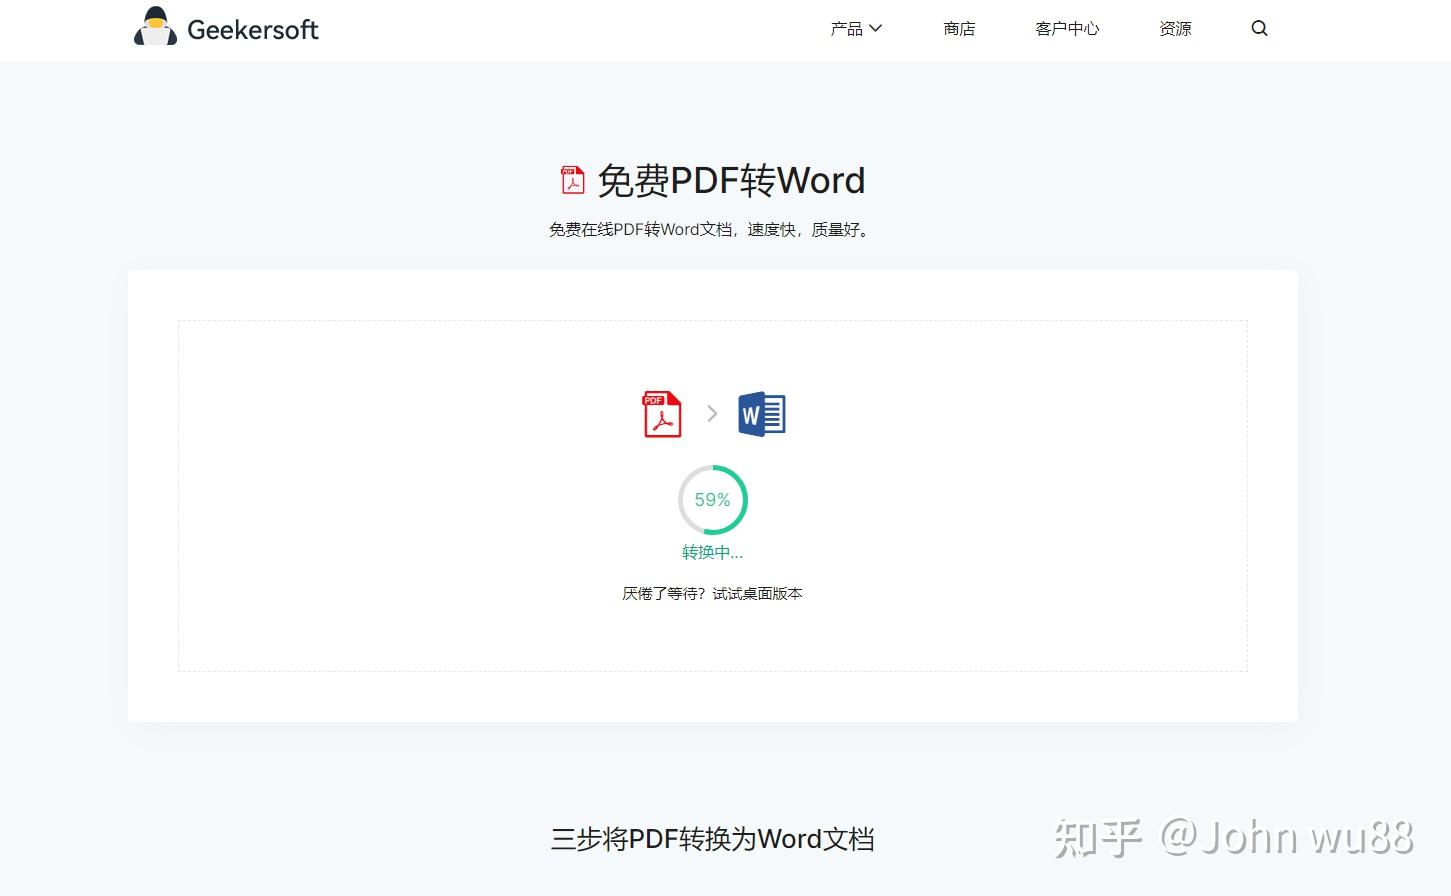This screenshot has height=896, width=1451.
Task: Click the small PDF icon beside the title
Action: coord(572,180)
